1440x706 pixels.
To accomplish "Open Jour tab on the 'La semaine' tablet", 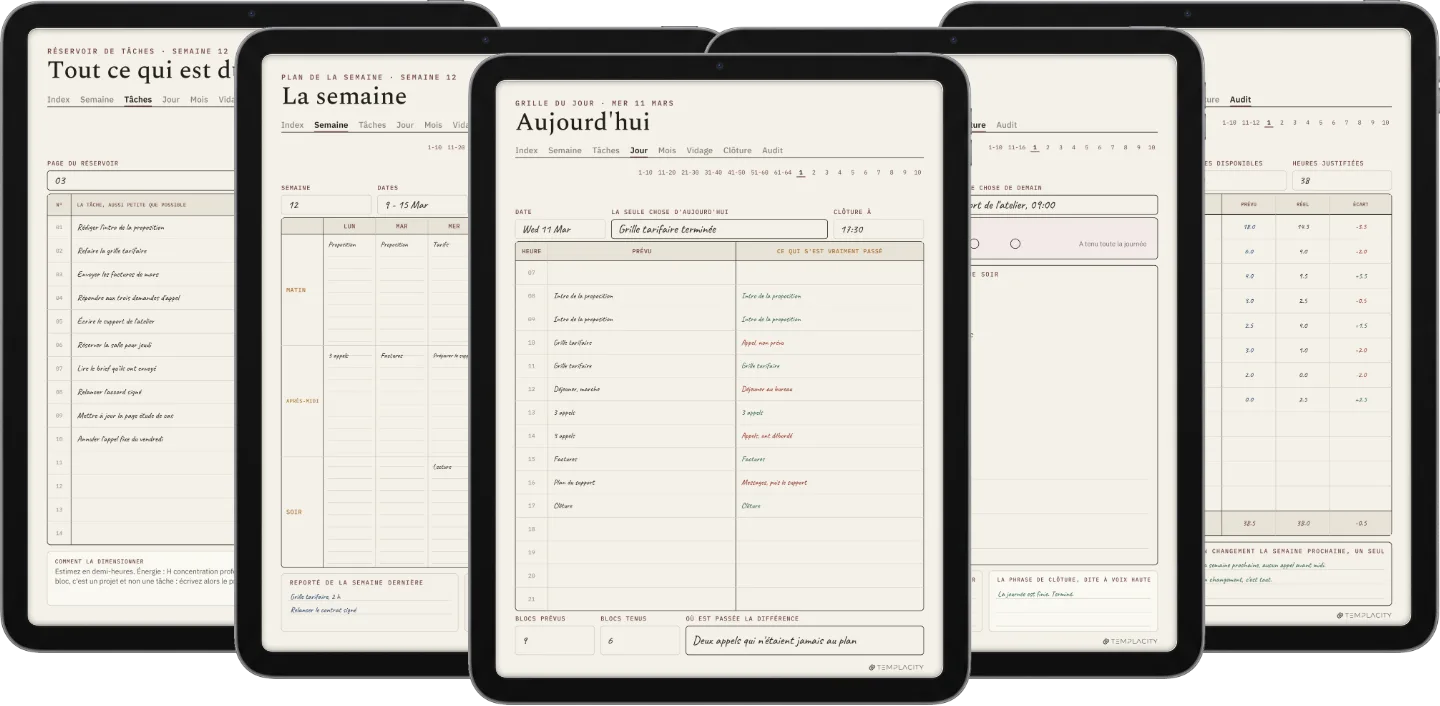I will point(405,125).
